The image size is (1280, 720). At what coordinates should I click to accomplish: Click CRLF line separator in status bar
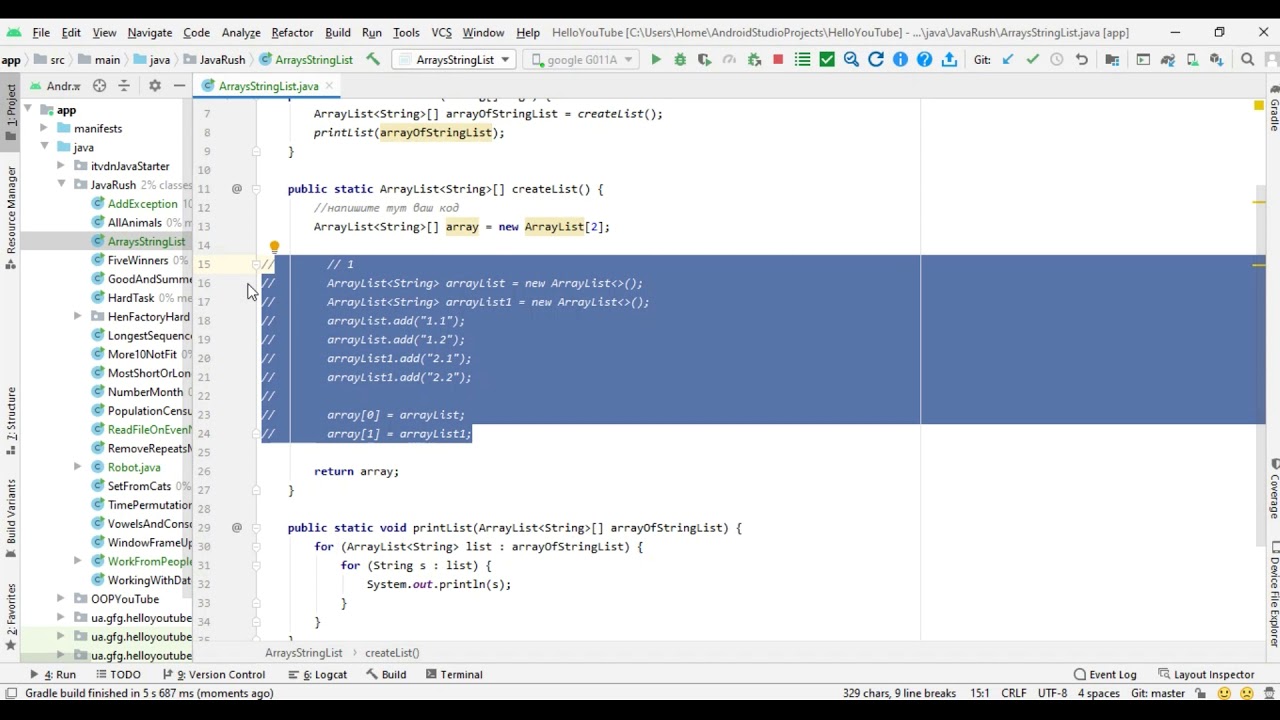click(x=1013, y=693)
